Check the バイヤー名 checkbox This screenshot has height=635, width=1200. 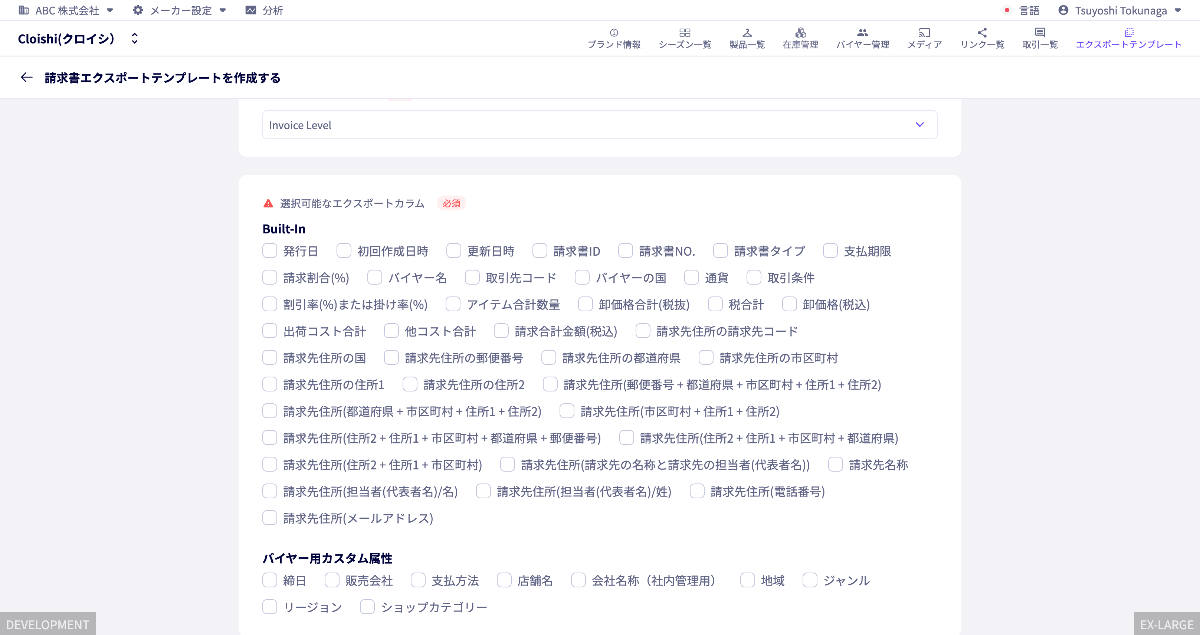375,277
